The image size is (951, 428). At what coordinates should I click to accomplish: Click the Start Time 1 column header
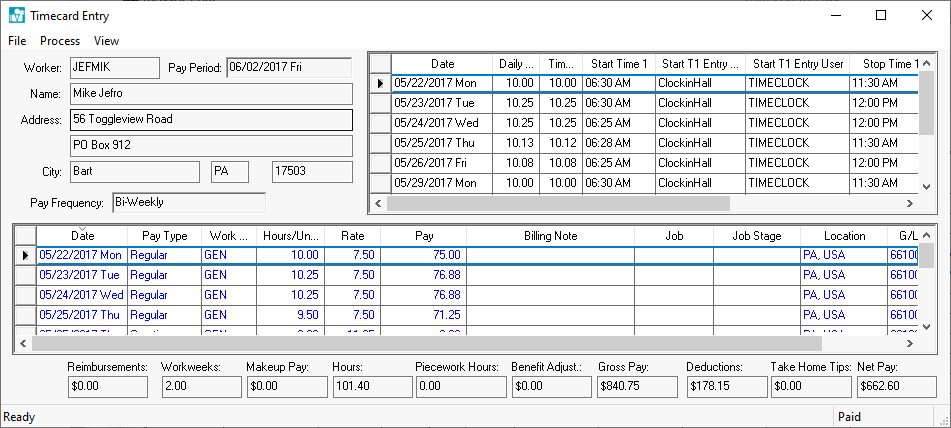point(618,64)
